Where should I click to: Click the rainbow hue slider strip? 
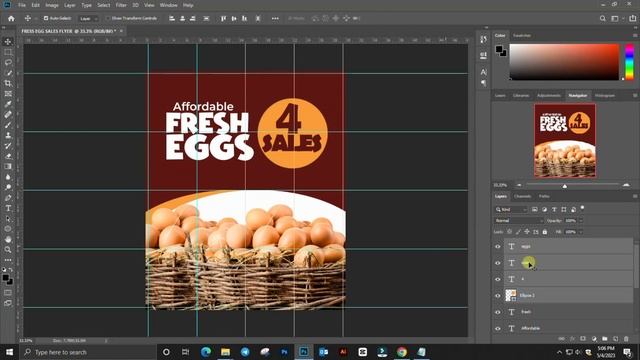630,62
